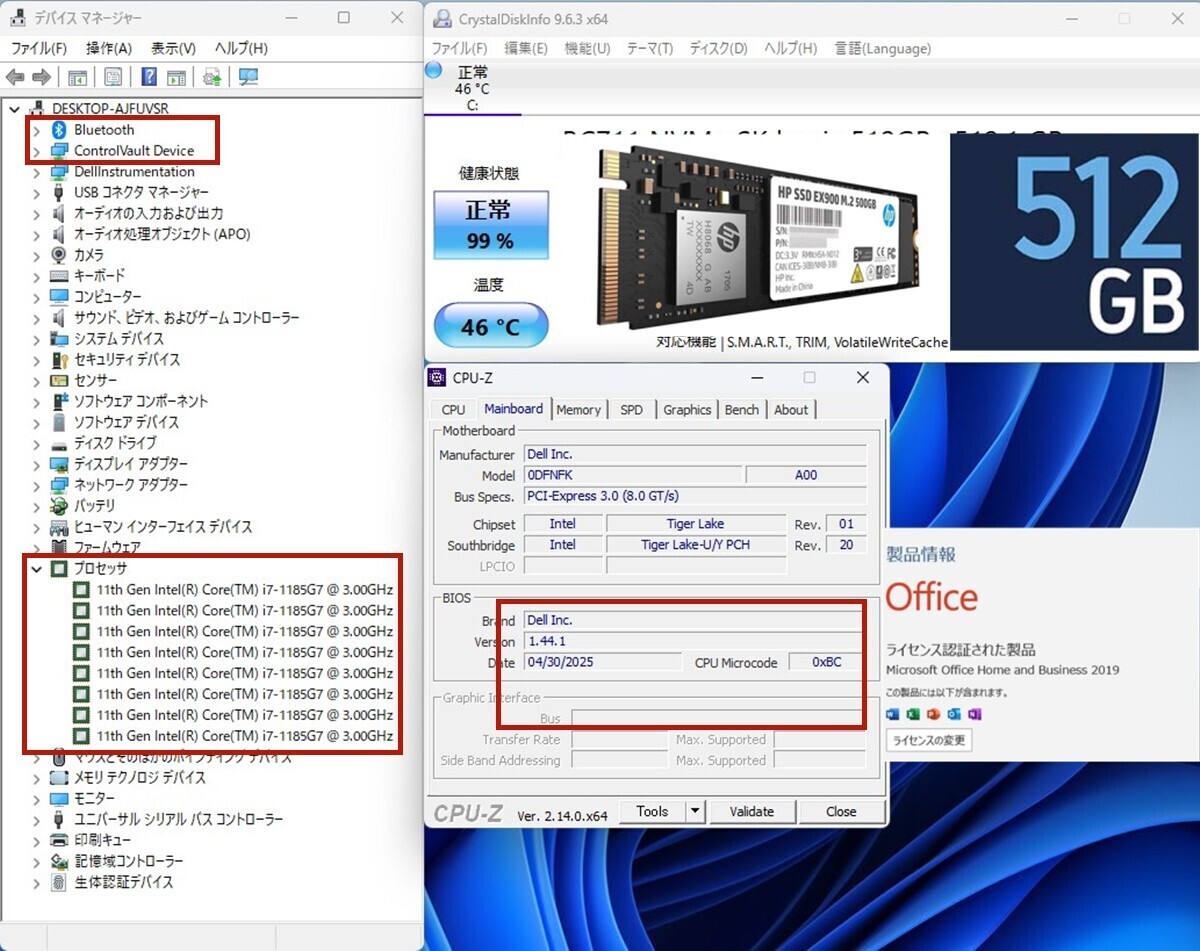The height and width of the screenshot is (951, 1200).
Task: Open テーマ(T) menu in CrystalDiskInfo
Action: click(650, 48)
